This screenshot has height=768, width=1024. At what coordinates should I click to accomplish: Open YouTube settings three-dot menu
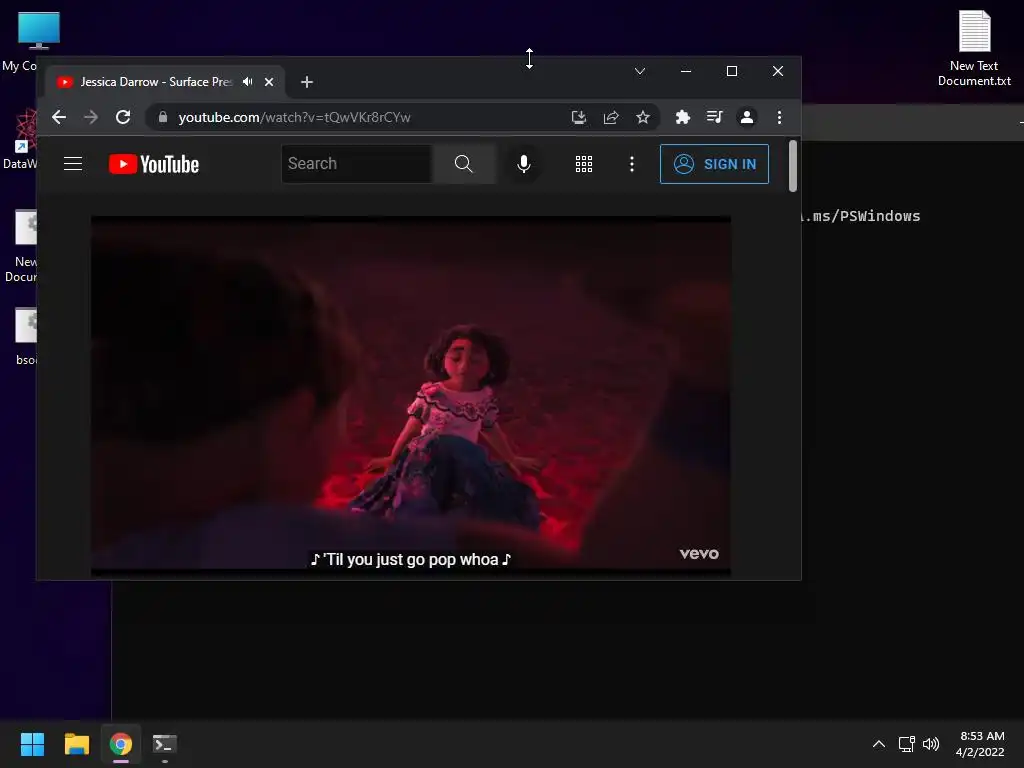[x=632, y=164]
